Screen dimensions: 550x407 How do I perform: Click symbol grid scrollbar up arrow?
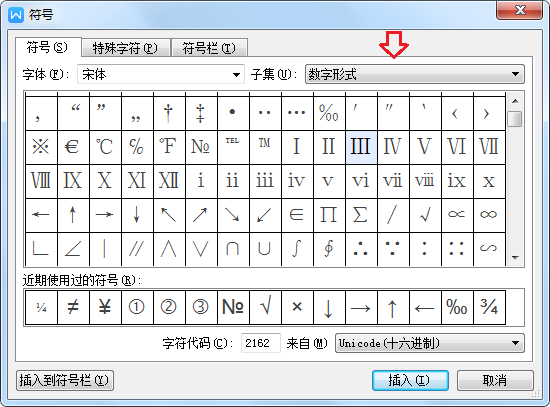515,101
